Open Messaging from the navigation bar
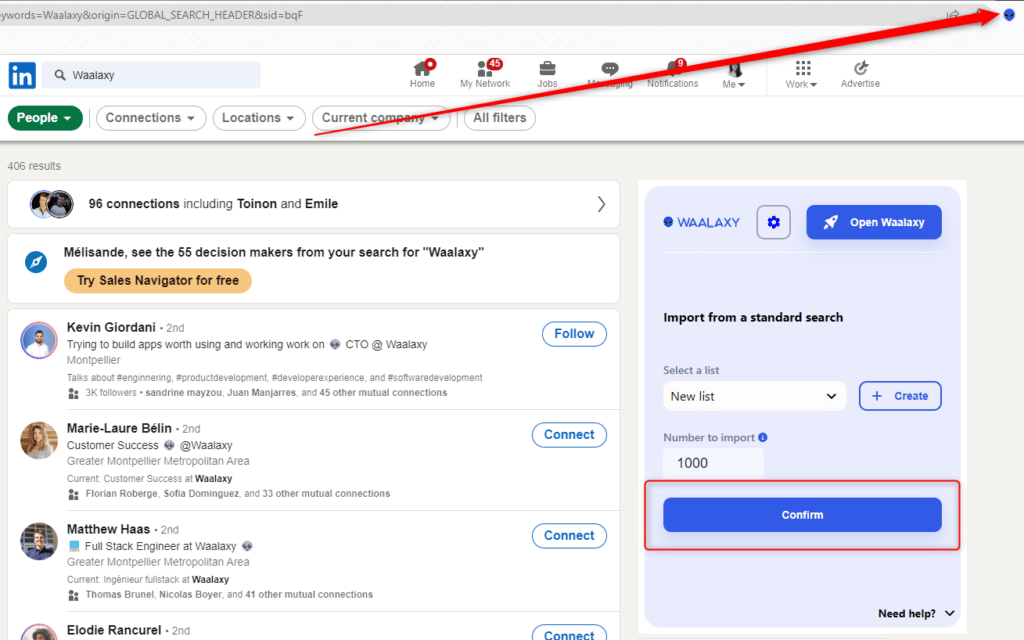The width and height of the screenshot is (1024, 640). tap(609, 71)
